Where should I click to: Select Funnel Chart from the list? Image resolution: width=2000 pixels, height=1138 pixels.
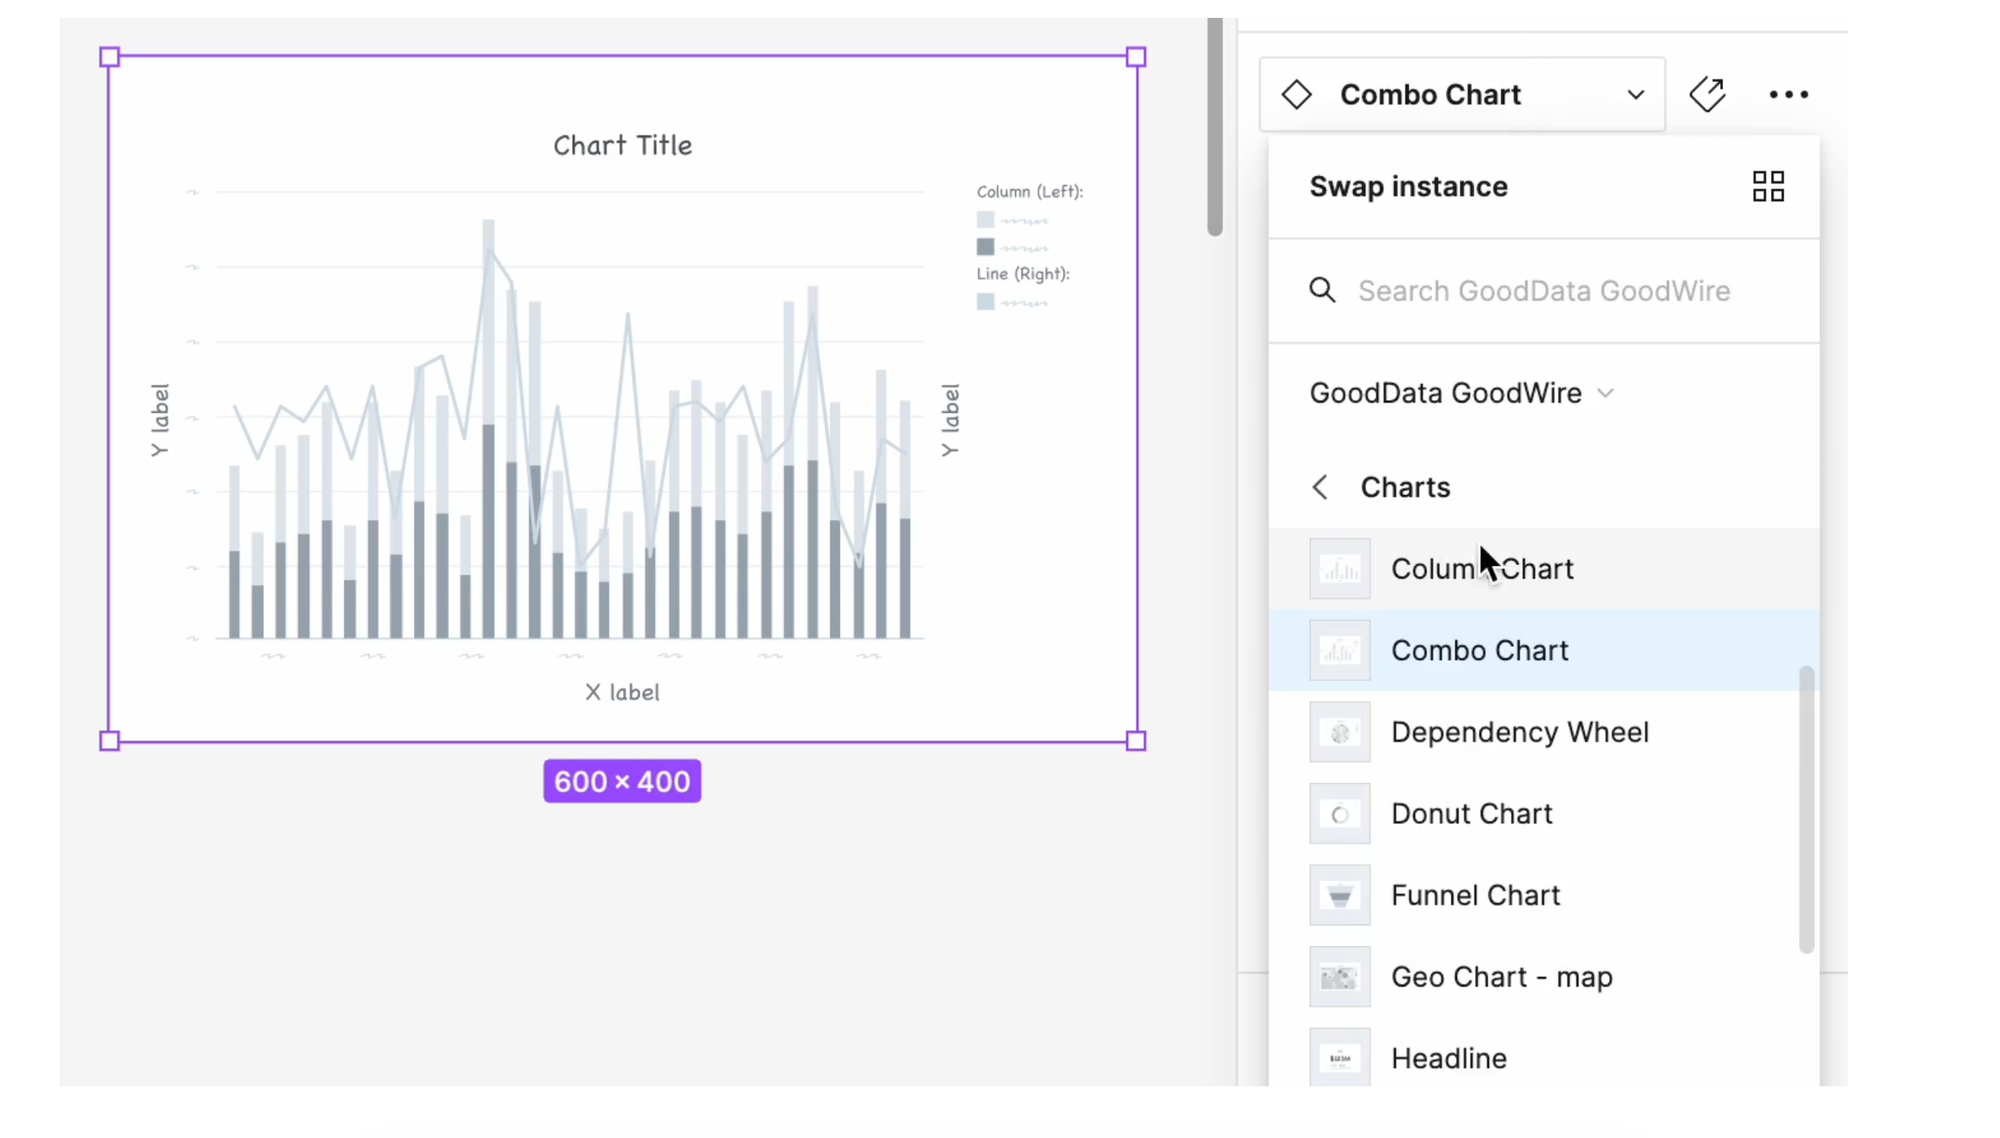point(1544,895)
